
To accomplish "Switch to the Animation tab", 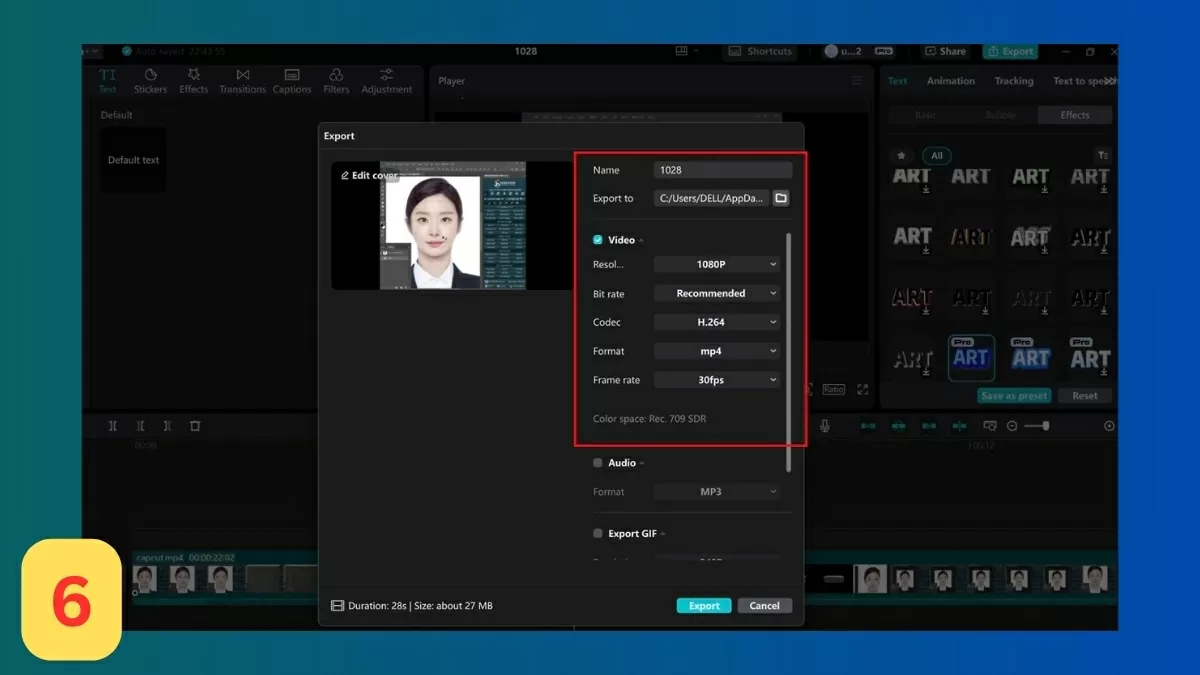I will click(x=950, y=81).
